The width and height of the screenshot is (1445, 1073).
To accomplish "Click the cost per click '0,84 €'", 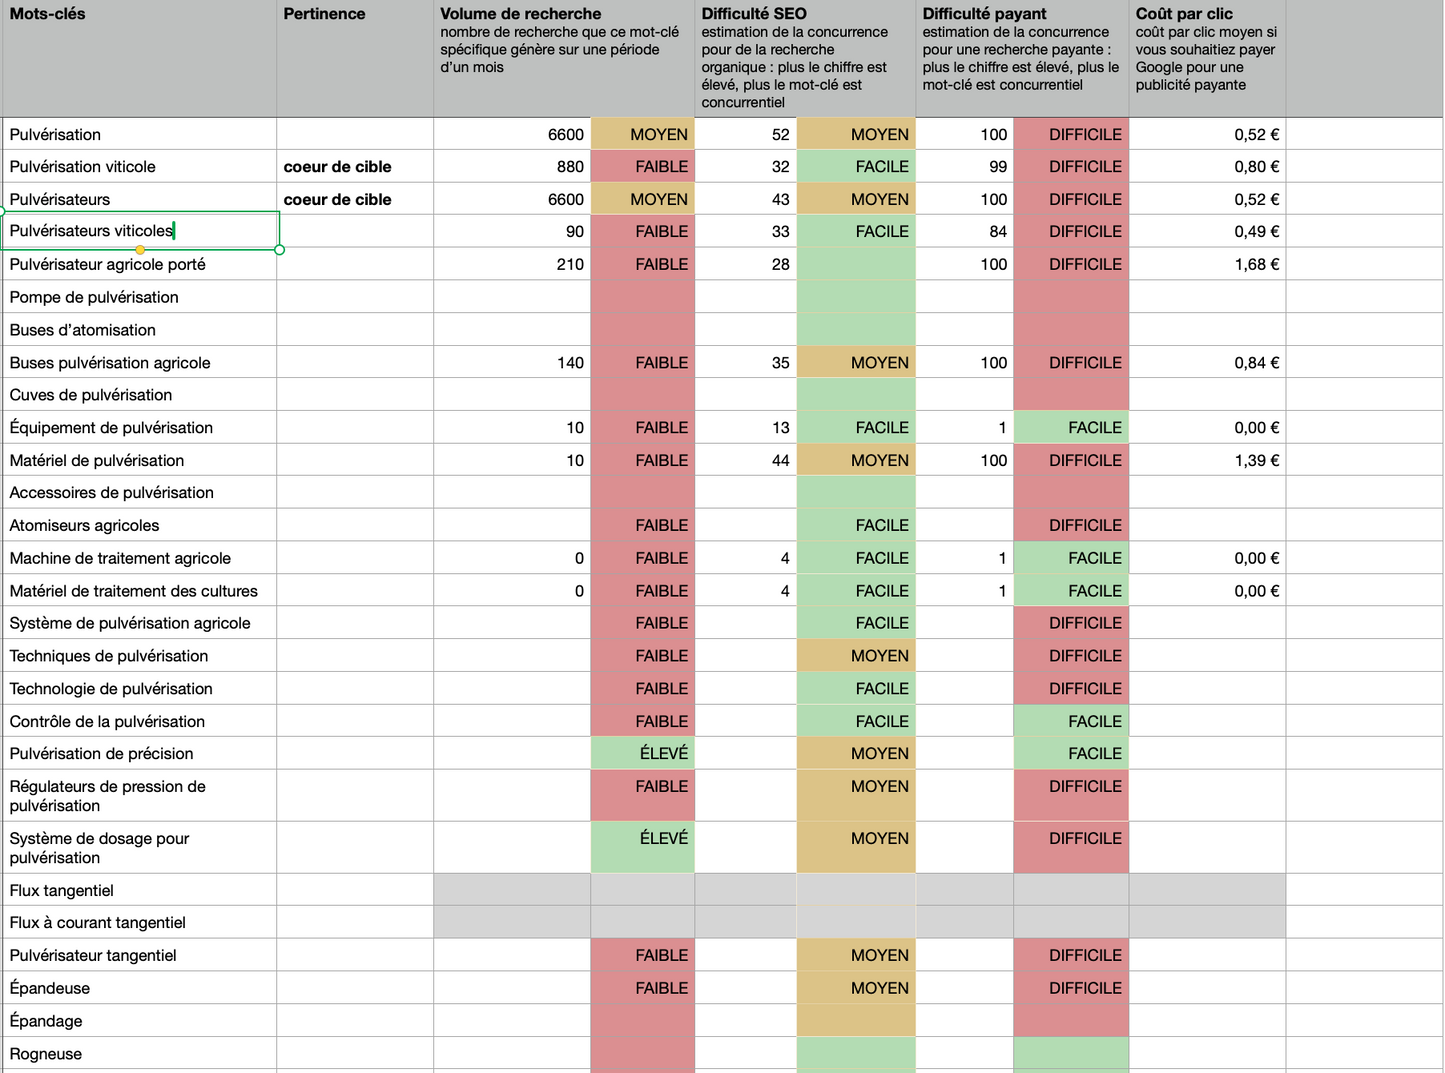I will pos(1207,362).
